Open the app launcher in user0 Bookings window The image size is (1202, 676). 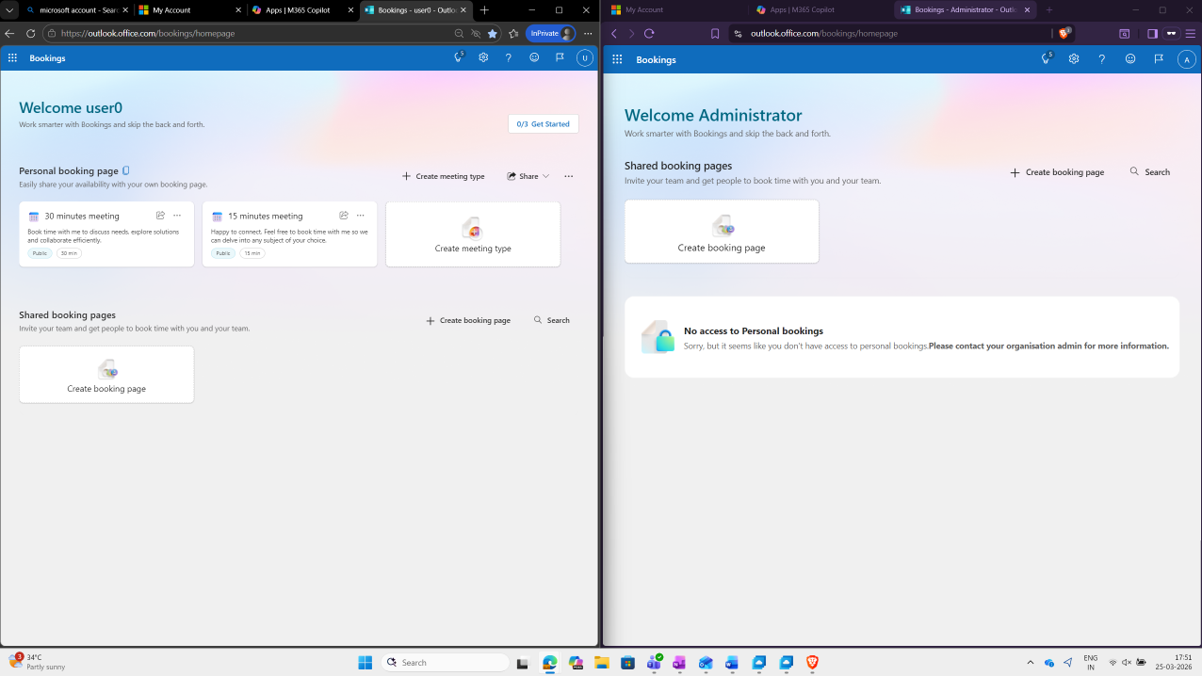click(12, 58)
